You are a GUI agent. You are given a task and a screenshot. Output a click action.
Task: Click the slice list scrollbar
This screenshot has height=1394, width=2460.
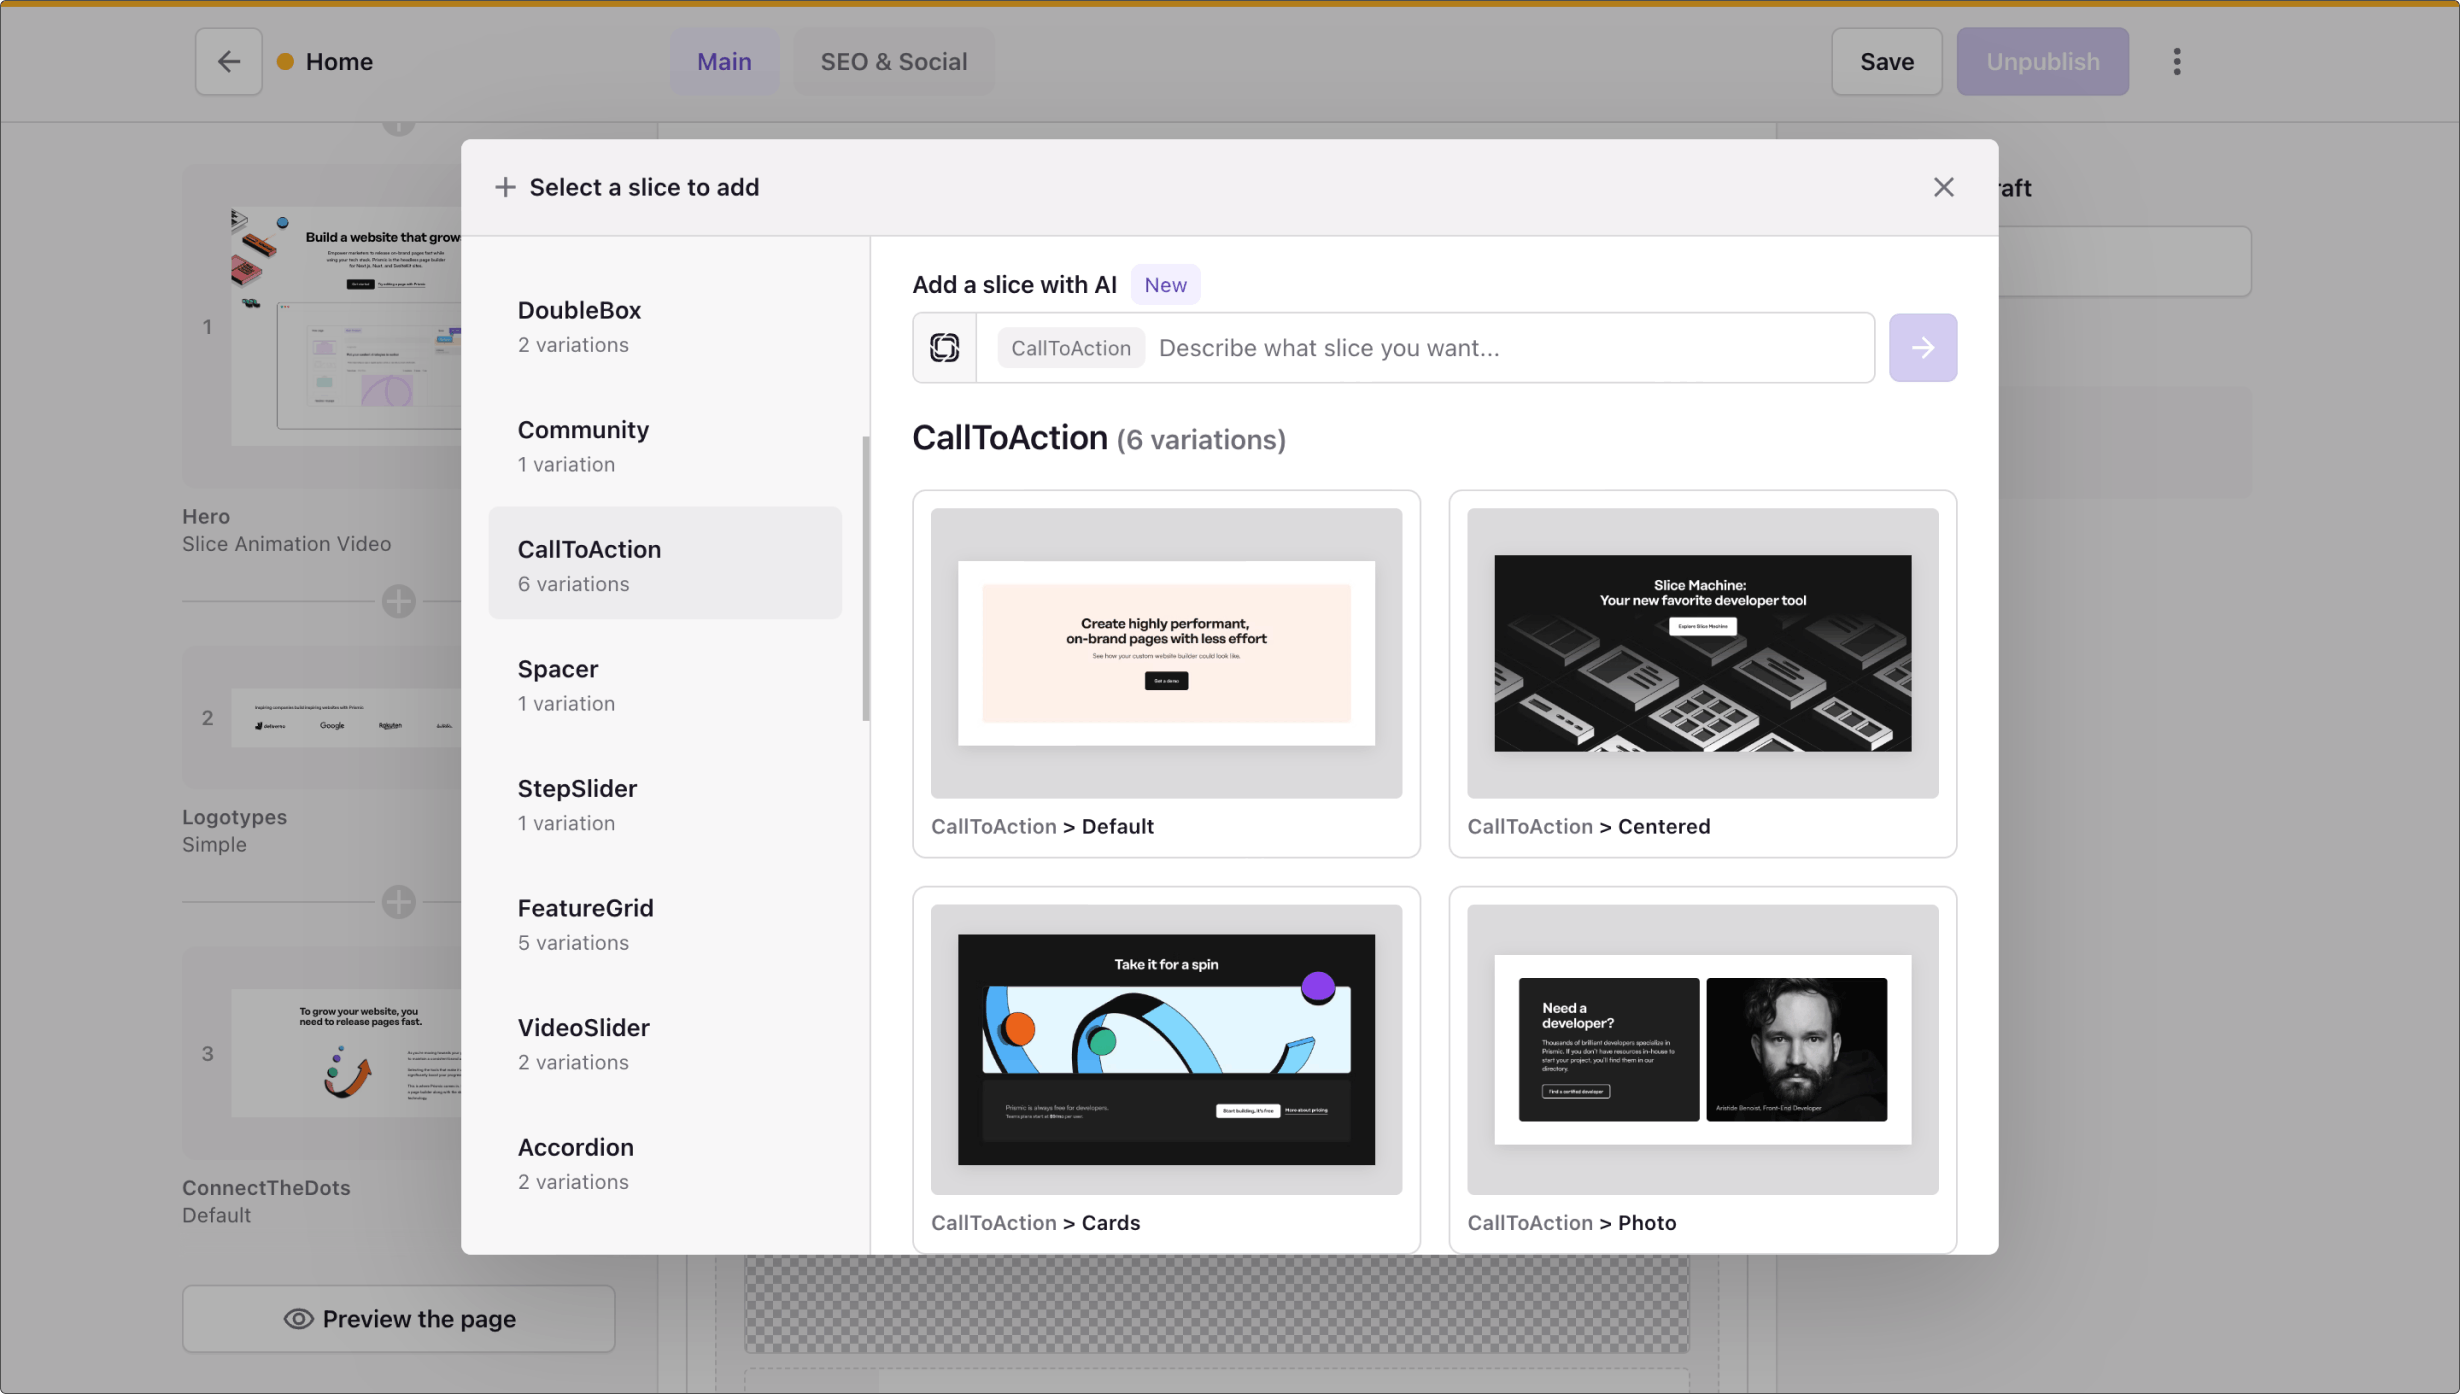(865, 577)
